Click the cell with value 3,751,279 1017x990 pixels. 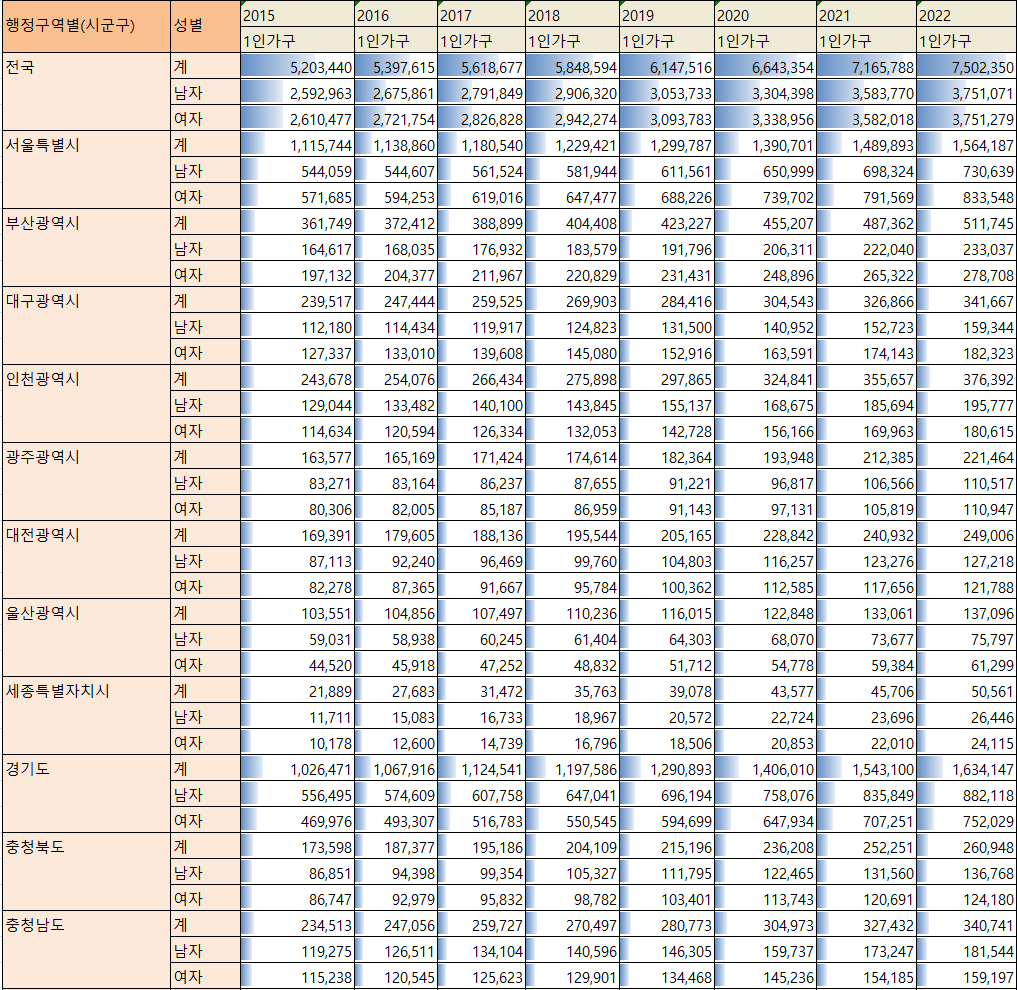tap(966, 118)
